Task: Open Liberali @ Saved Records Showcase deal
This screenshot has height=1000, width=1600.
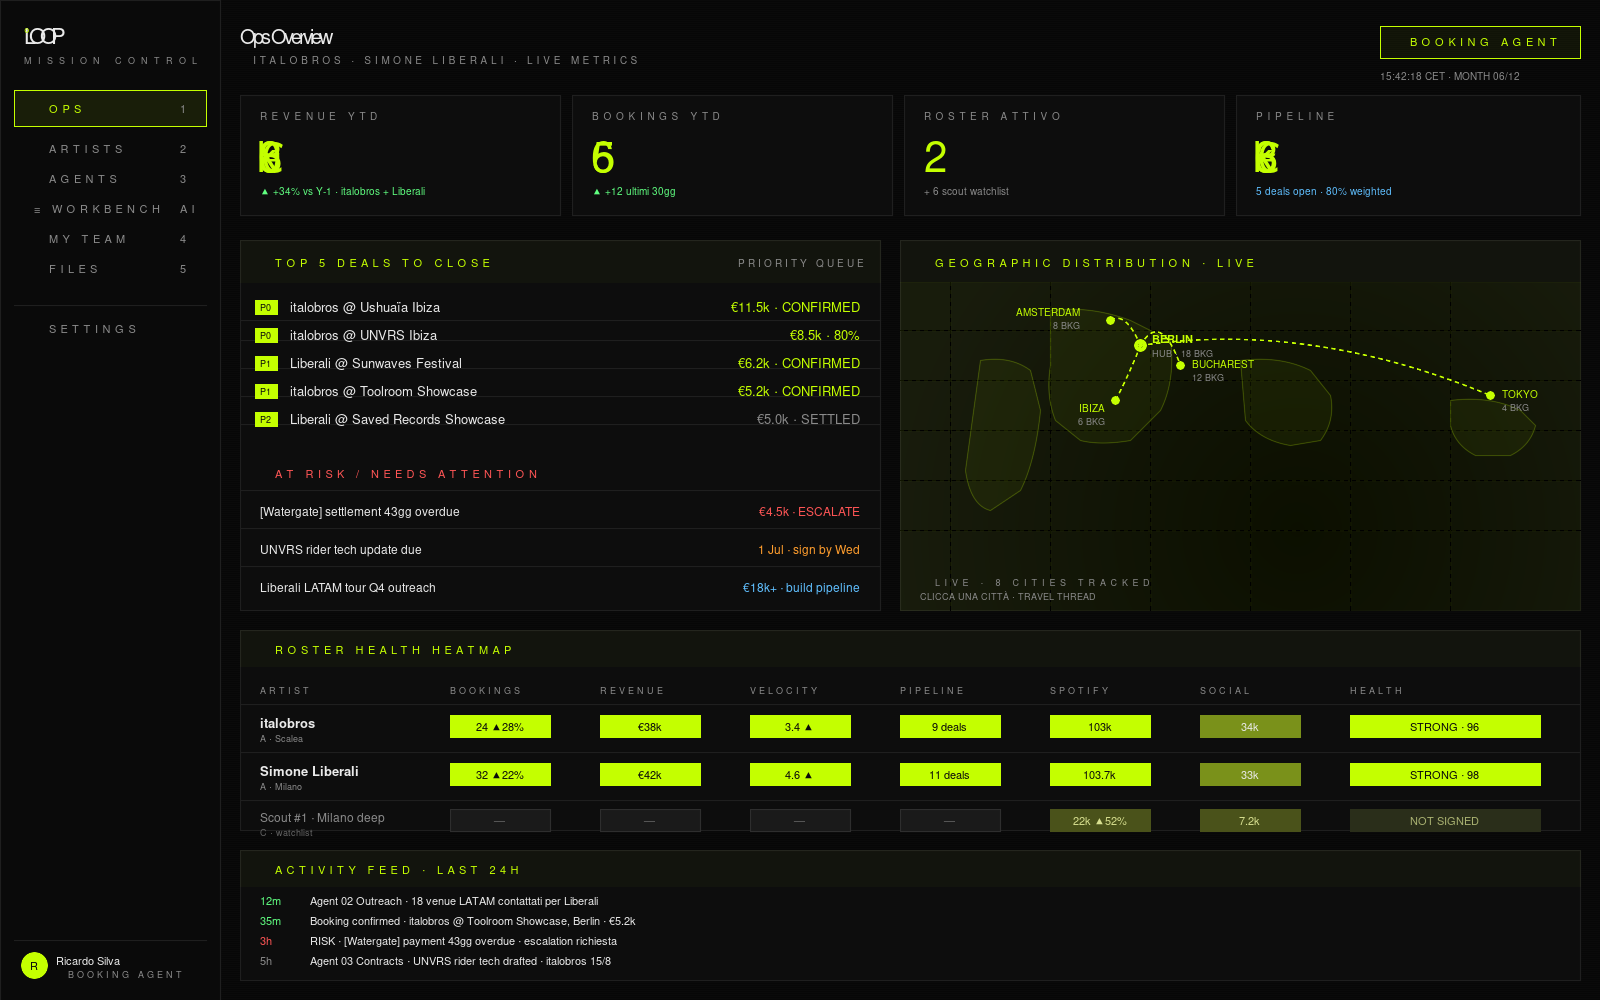Action: pyautogui.click(x=560, y=420)
